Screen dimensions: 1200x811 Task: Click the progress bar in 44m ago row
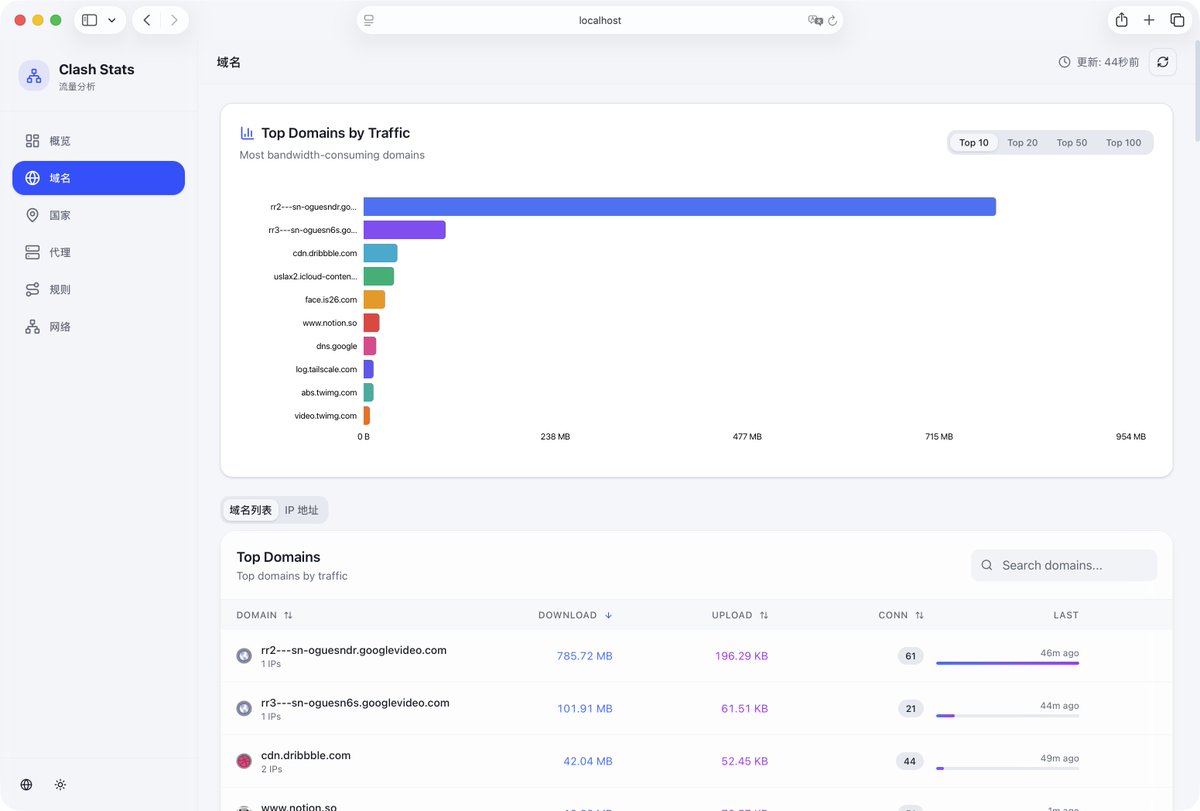(x=1008, y=715)
